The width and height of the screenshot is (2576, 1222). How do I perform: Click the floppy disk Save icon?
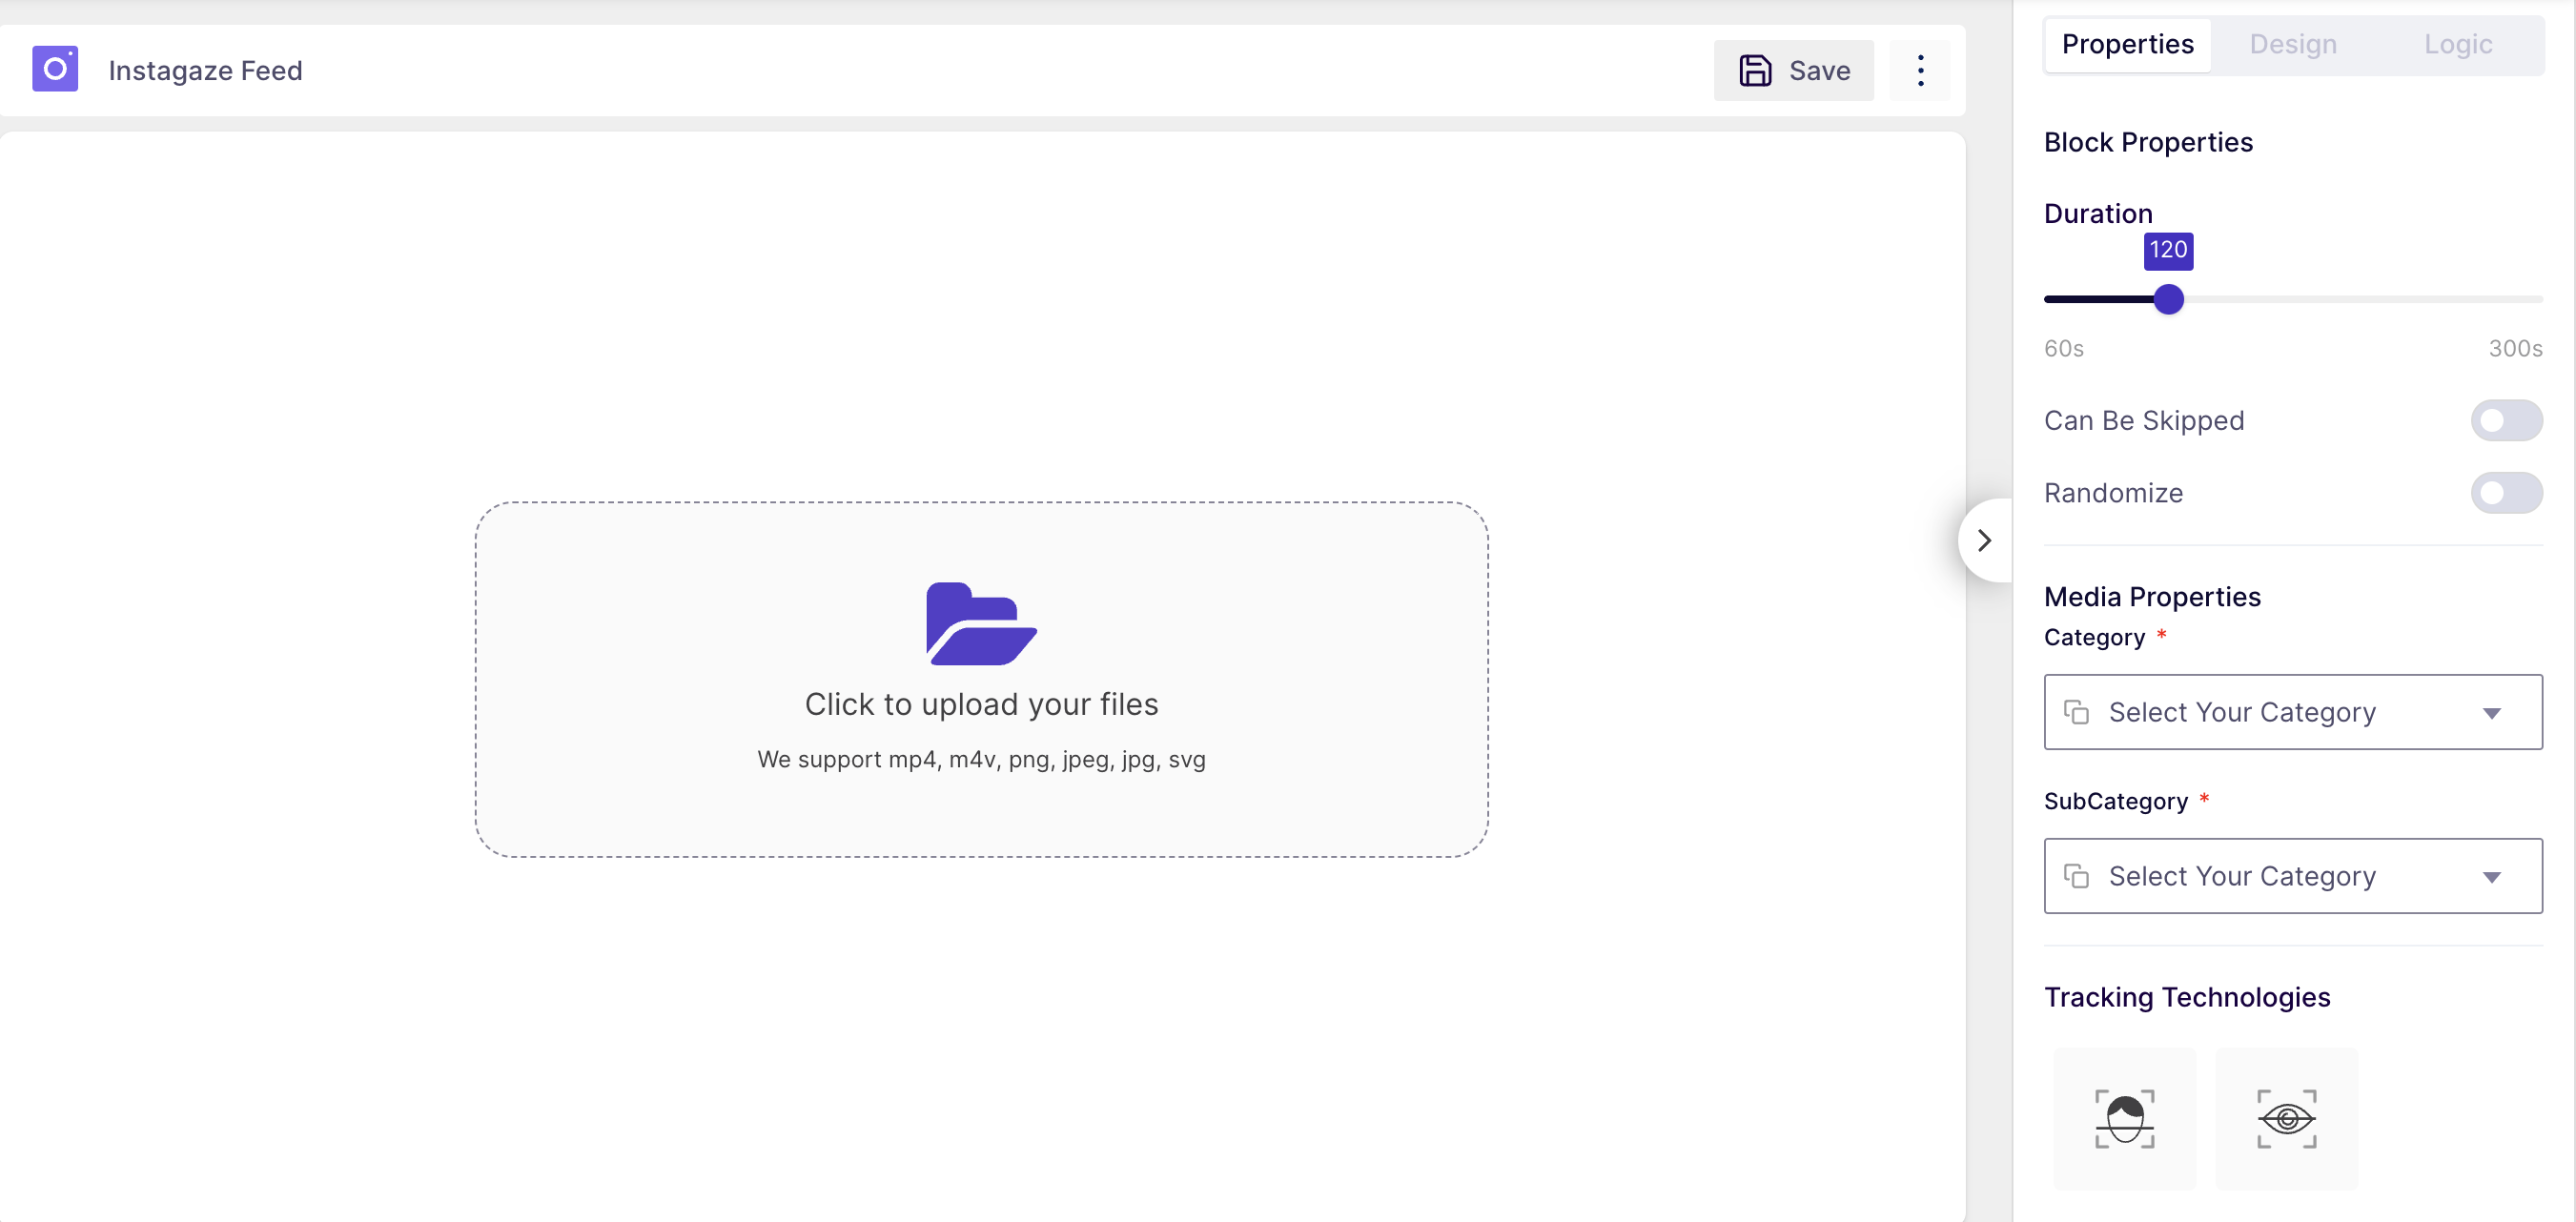pos(1755,71)
